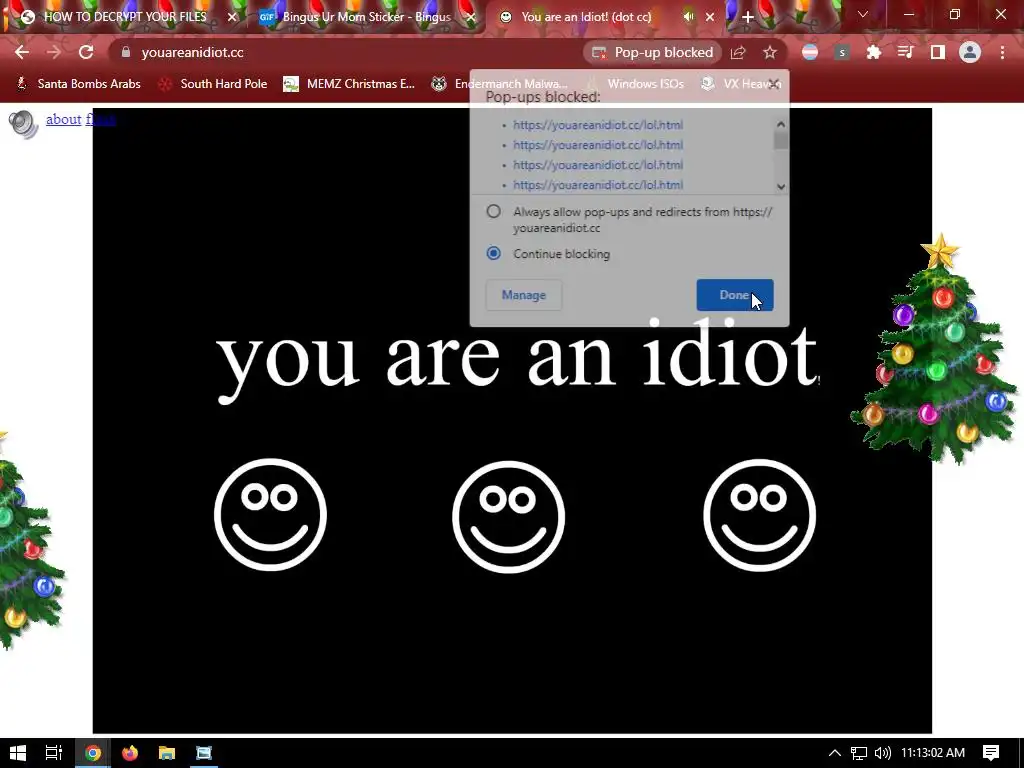Click the striped flag extension icon
1024x768 pixels.
point(810,52)
